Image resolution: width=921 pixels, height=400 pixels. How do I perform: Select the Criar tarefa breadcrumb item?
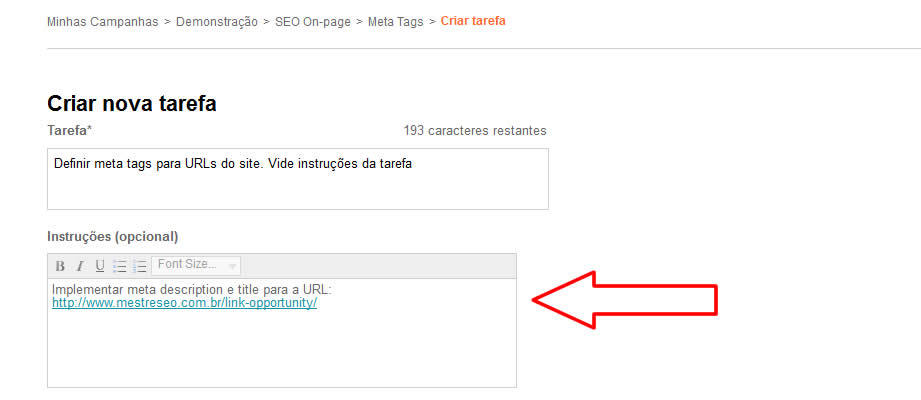(473, 22)
